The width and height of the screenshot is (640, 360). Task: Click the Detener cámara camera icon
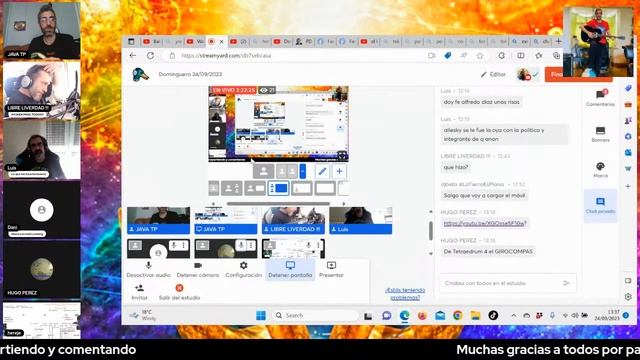[x=198, y=265]
